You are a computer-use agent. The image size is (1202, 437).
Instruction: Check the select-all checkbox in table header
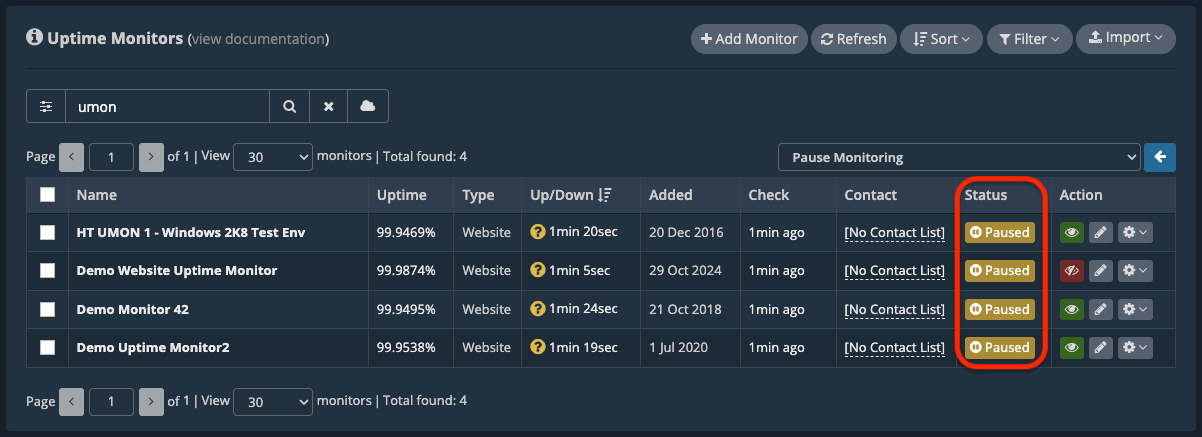tap(47, 195)
